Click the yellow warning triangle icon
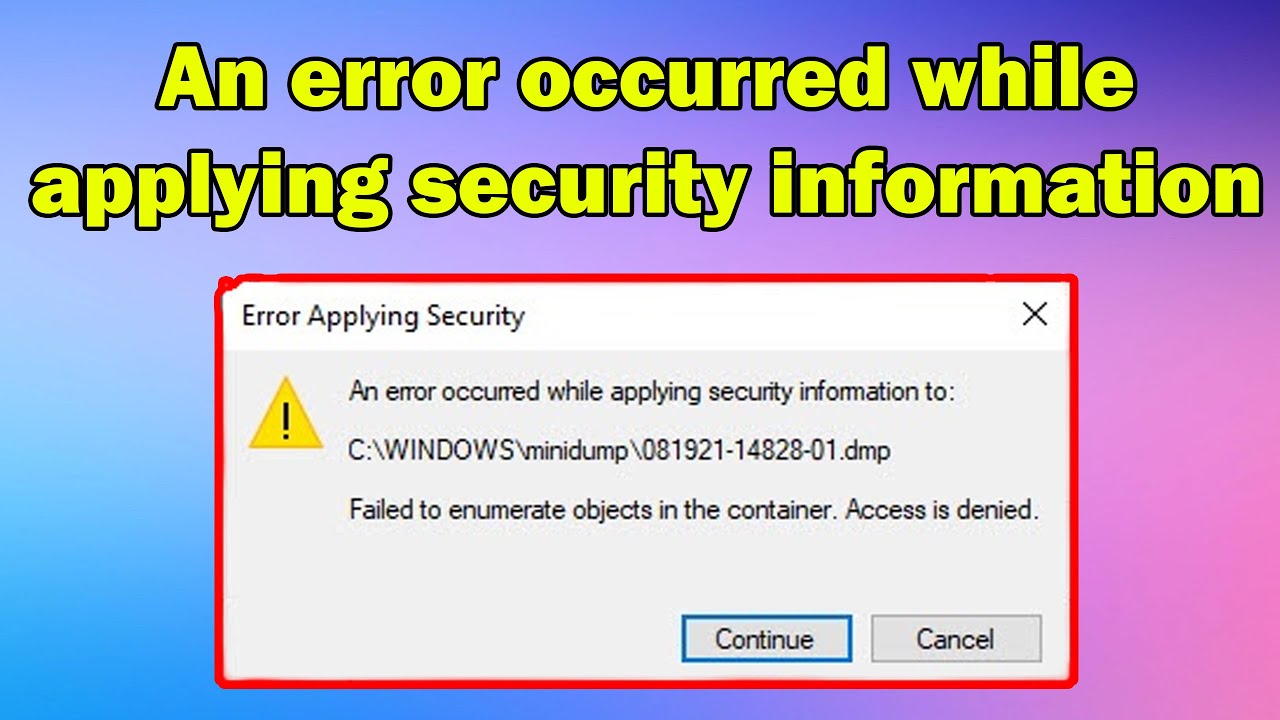Viewport: 1280px width, 720px height. [286, 413]
